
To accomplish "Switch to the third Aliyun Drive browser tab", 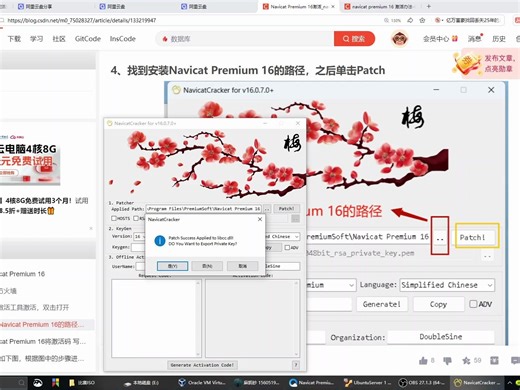I will pos(198,6).
